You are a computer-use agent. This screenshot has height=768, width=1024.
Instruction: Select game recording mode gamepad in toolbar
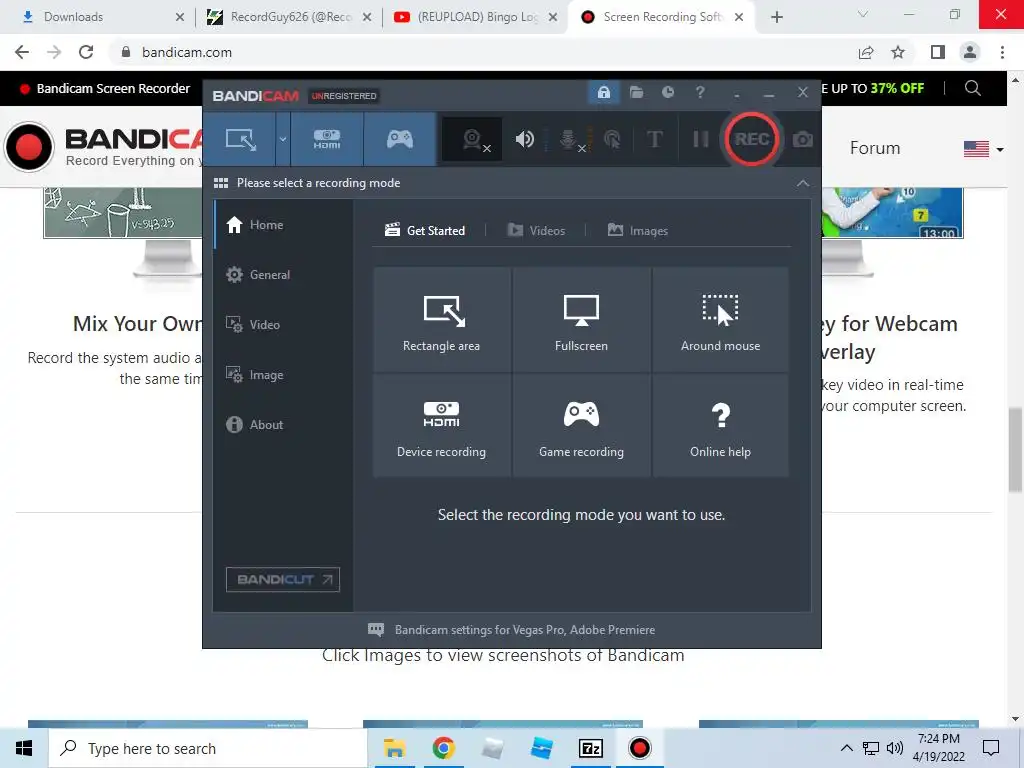(400, 139)
